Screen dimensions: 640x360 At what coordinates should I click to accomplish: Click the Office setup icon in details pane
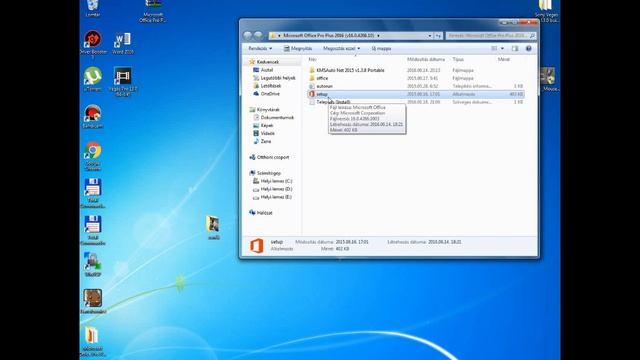pyautogui.click(x=257, y=246)
